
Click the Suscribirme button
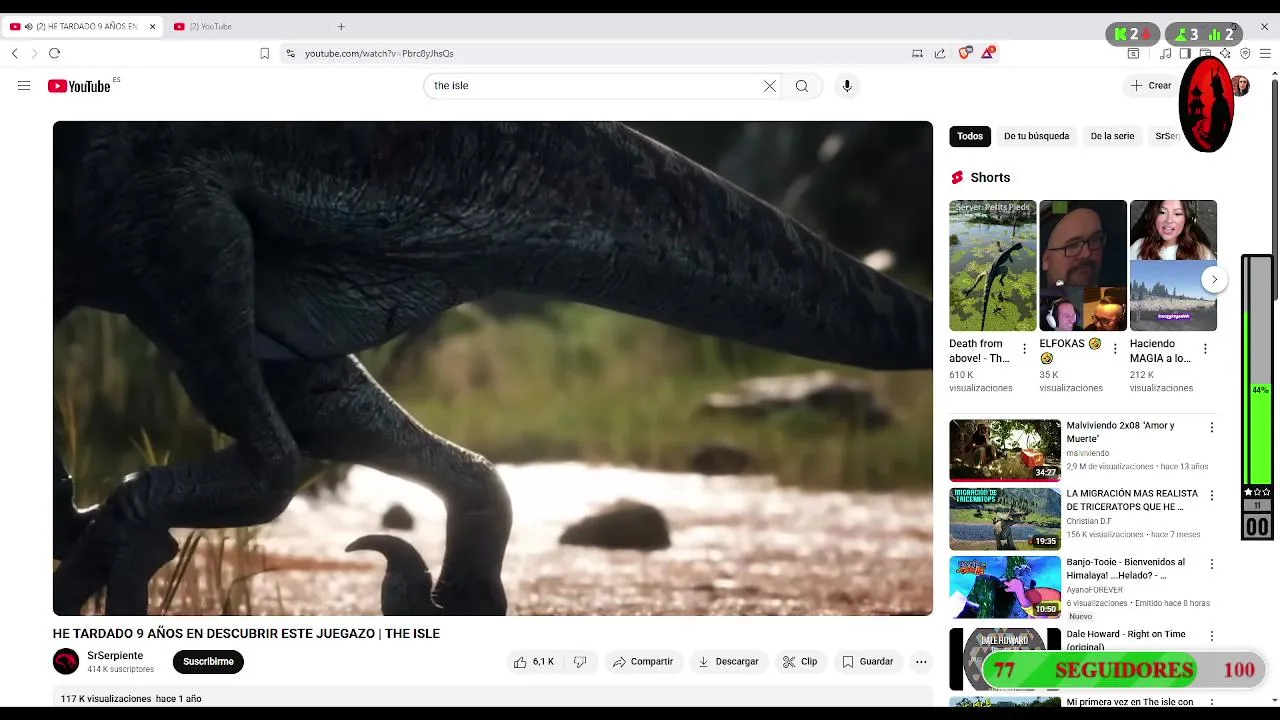[x=208, y=662]
